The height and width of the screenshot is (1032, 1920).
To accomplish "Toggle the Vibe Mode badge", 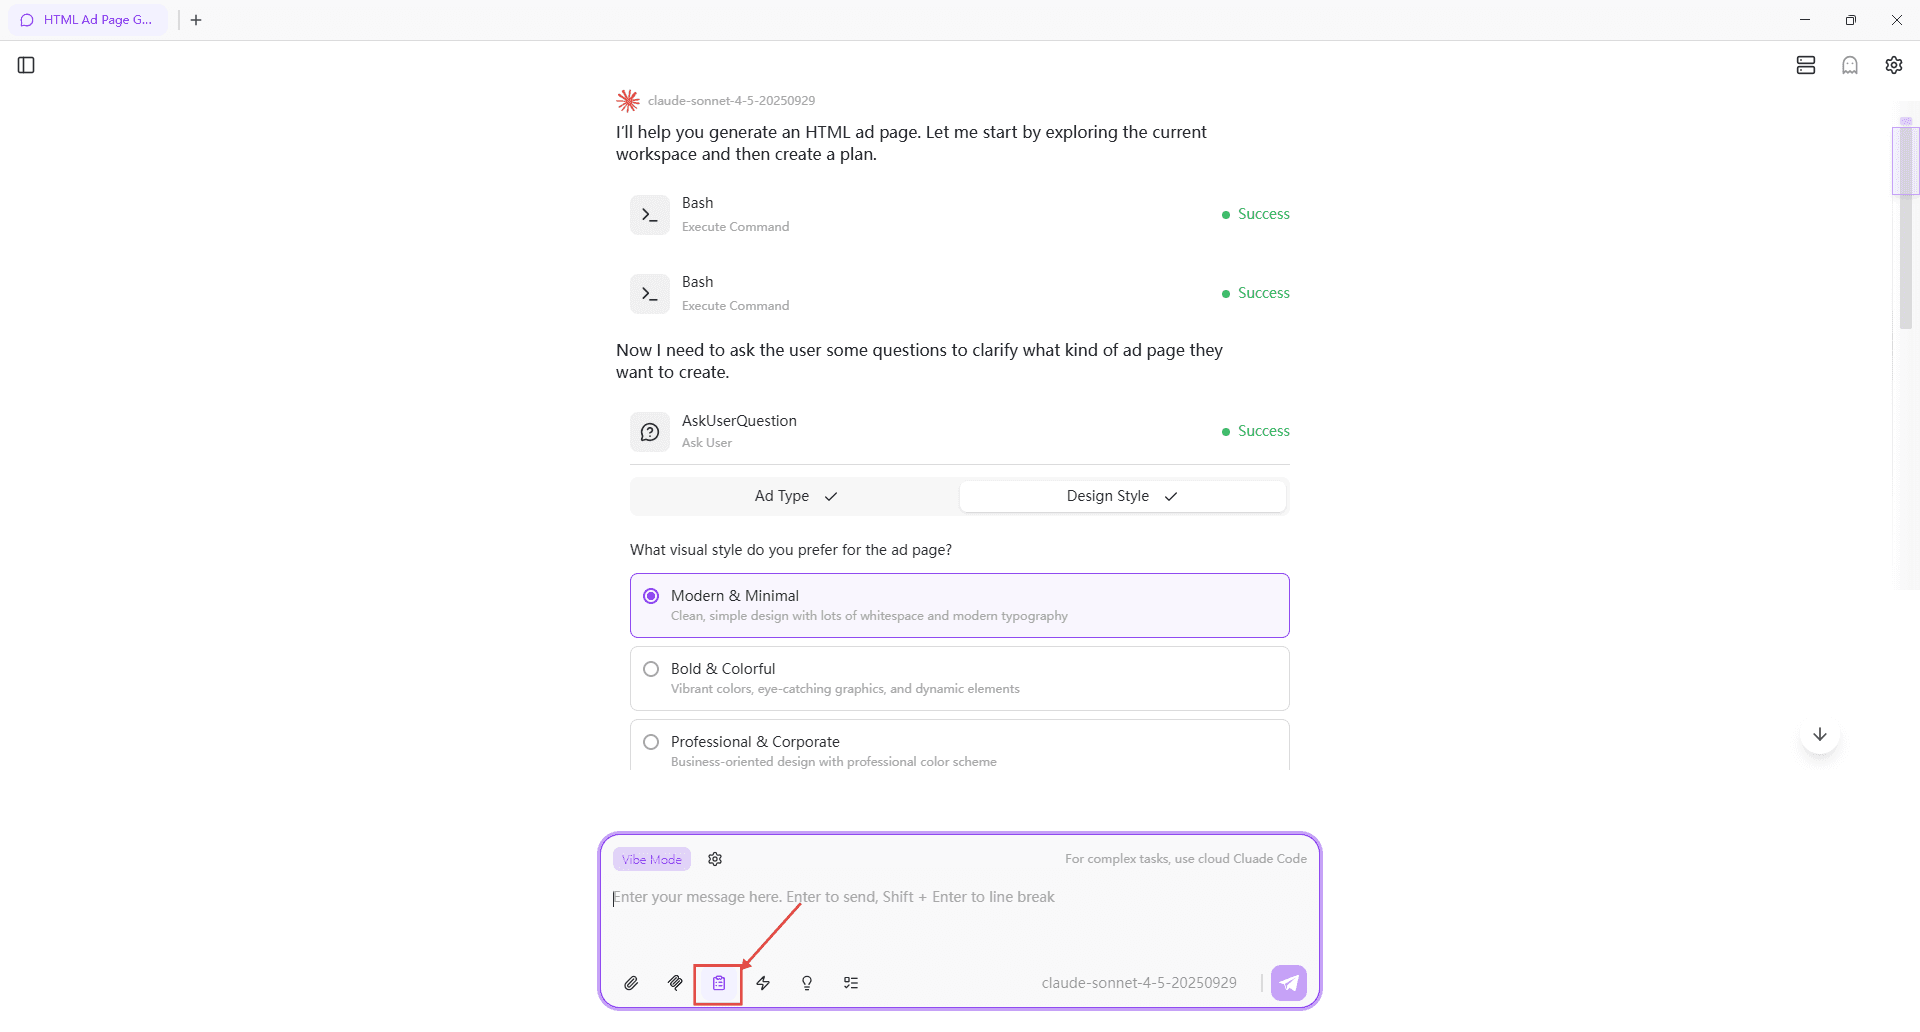I will 651,859.
